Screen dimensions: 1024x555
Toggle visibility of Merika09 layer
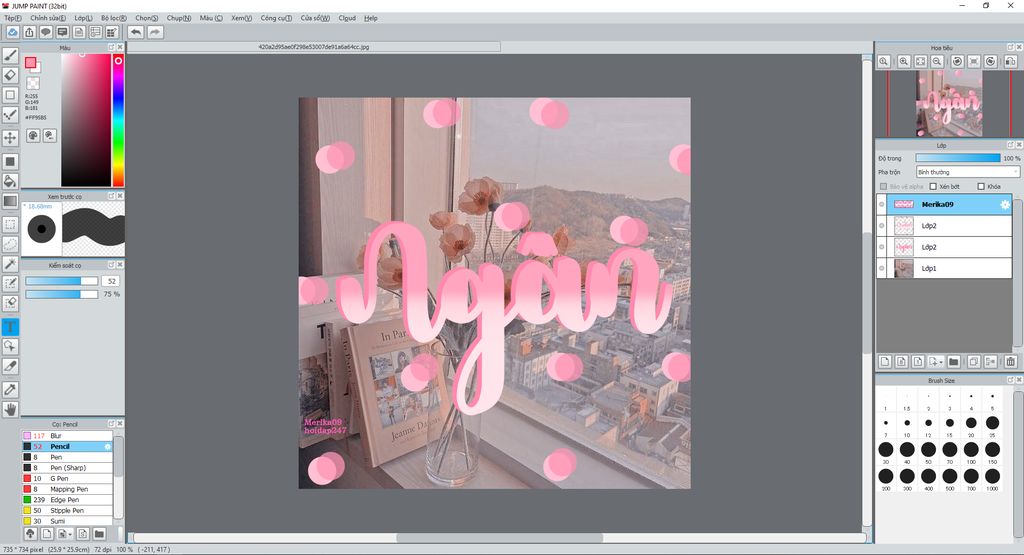click(x=882, y=204)
